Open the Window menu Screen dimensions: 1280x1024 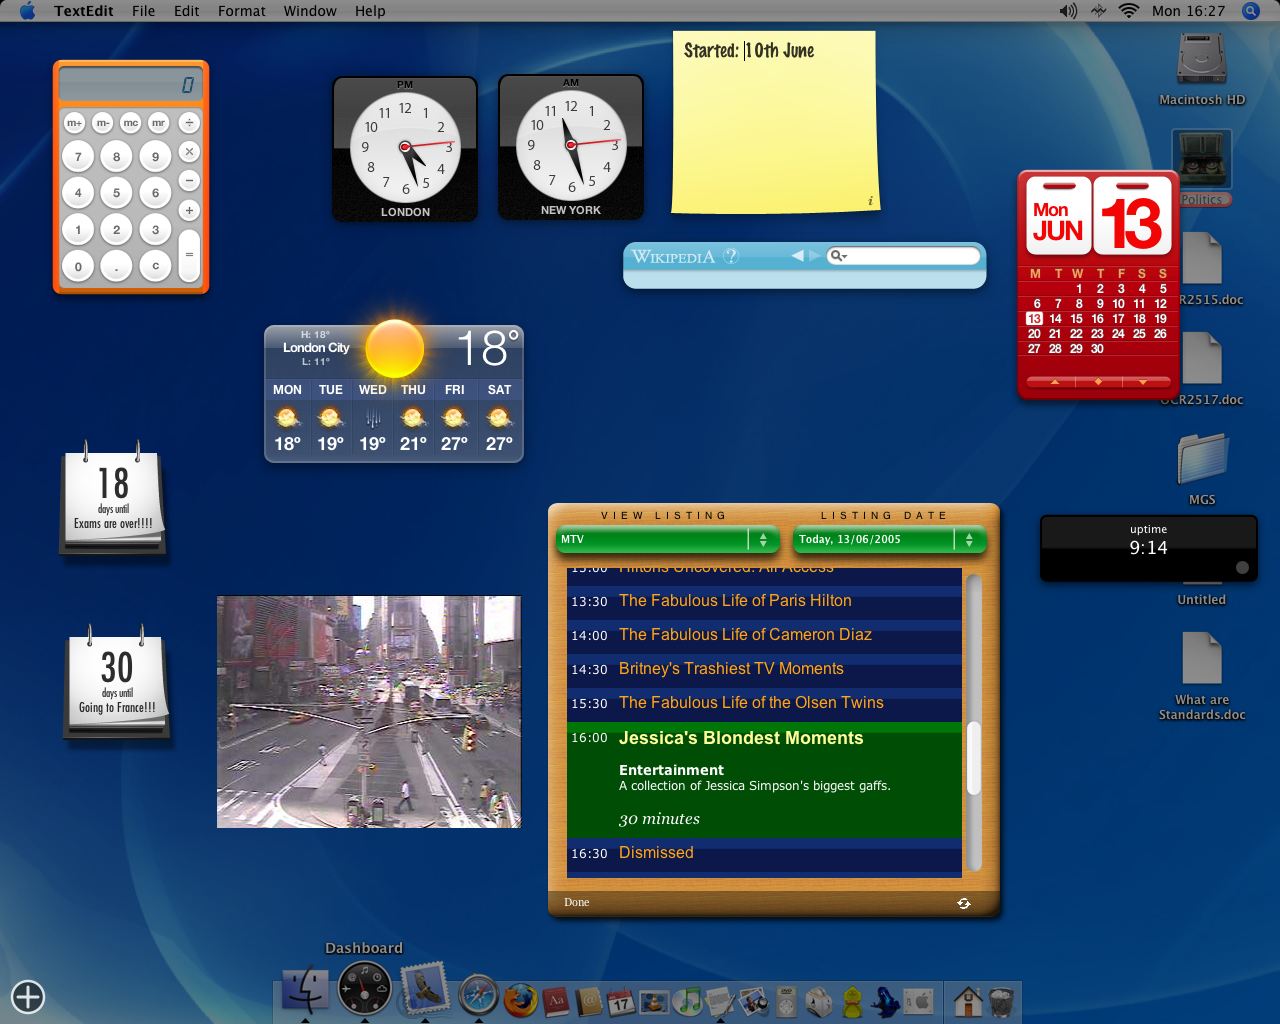point(310,11)
